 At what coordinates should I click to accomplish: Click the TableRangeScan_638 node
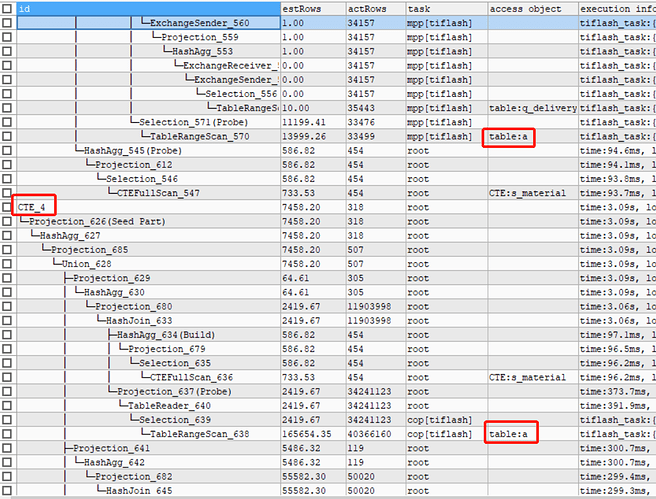point(200,434)
